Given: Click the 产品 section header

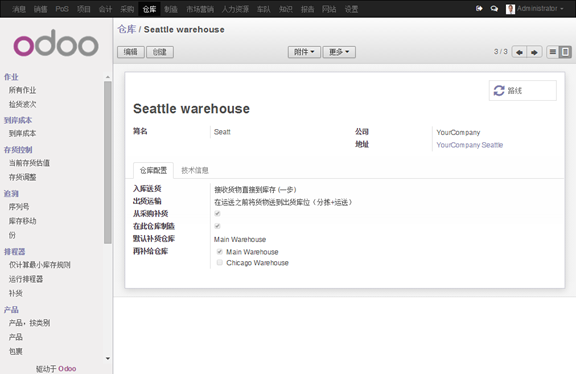Looking at the screenshot, I should tap(11, 310).
